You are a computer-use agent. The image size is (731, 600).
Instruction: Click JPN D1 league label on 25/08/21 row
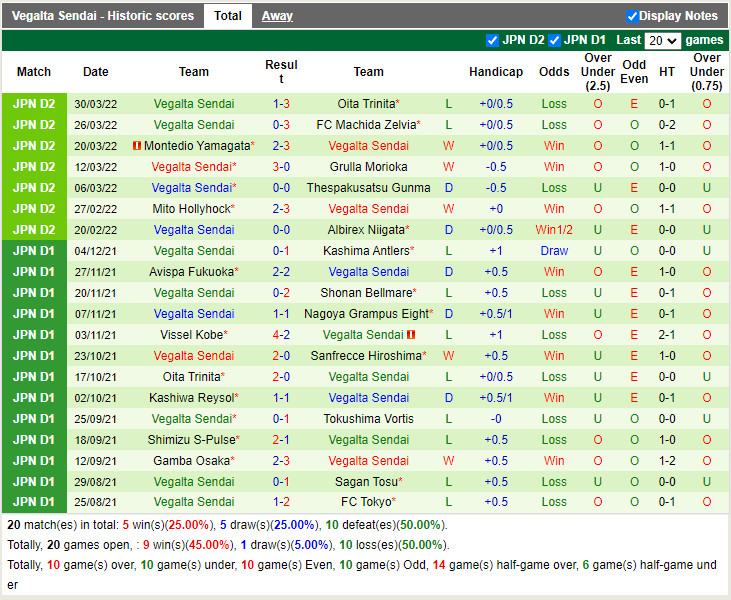34,502
